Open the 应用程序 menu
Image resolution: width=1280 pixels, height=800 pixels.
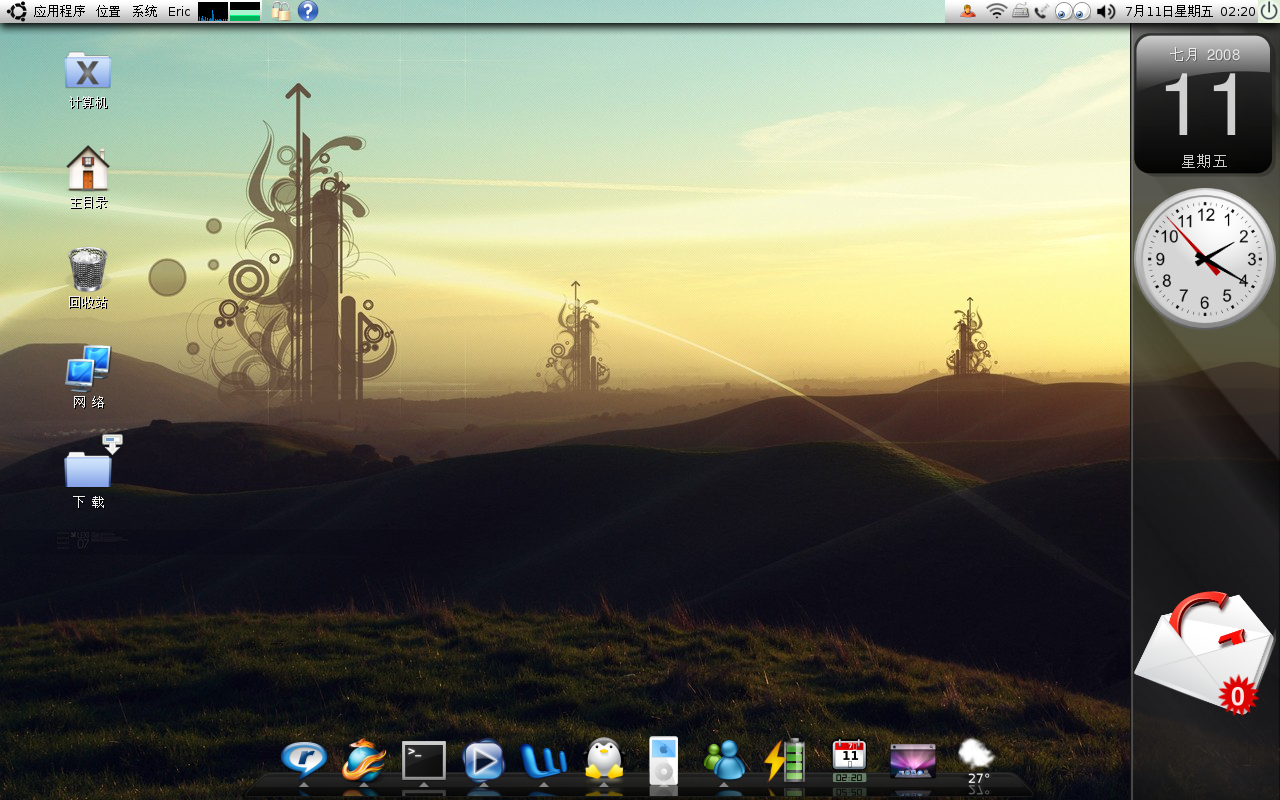[x=59, y=11]
